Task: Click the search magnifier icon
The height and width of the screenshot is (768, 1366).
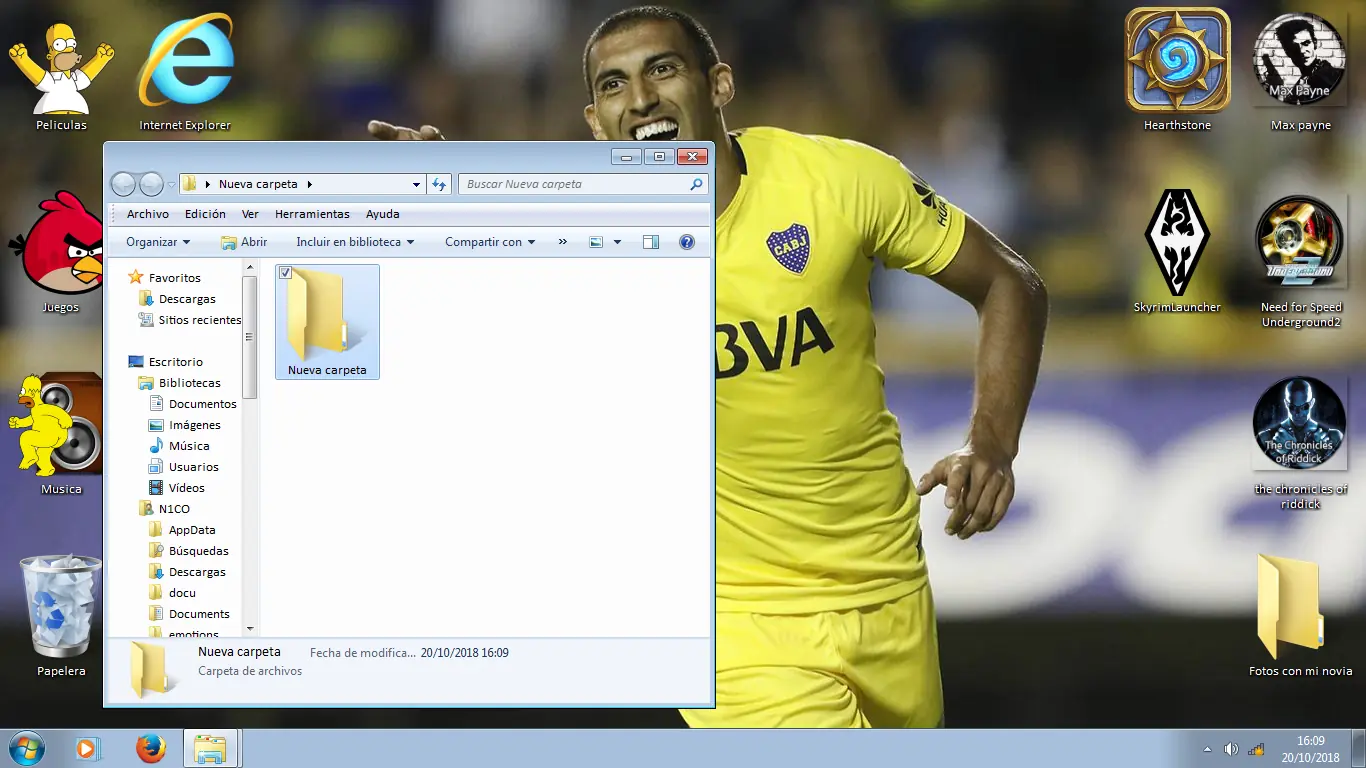Action: click(696, 184)
